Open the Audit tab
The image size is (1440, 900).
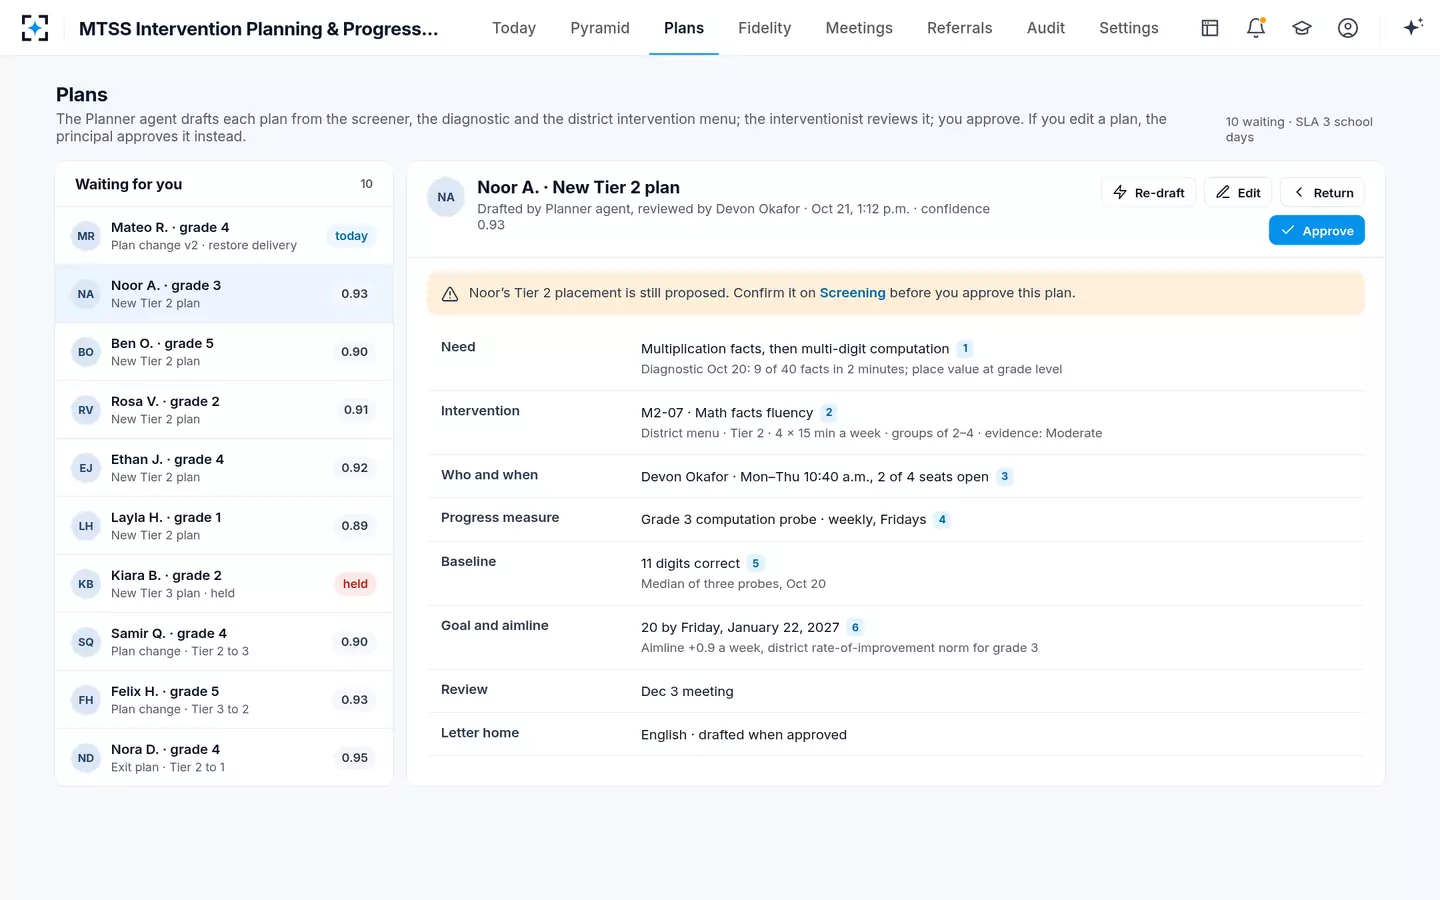pyautogui.click(x=1046, y=28)
